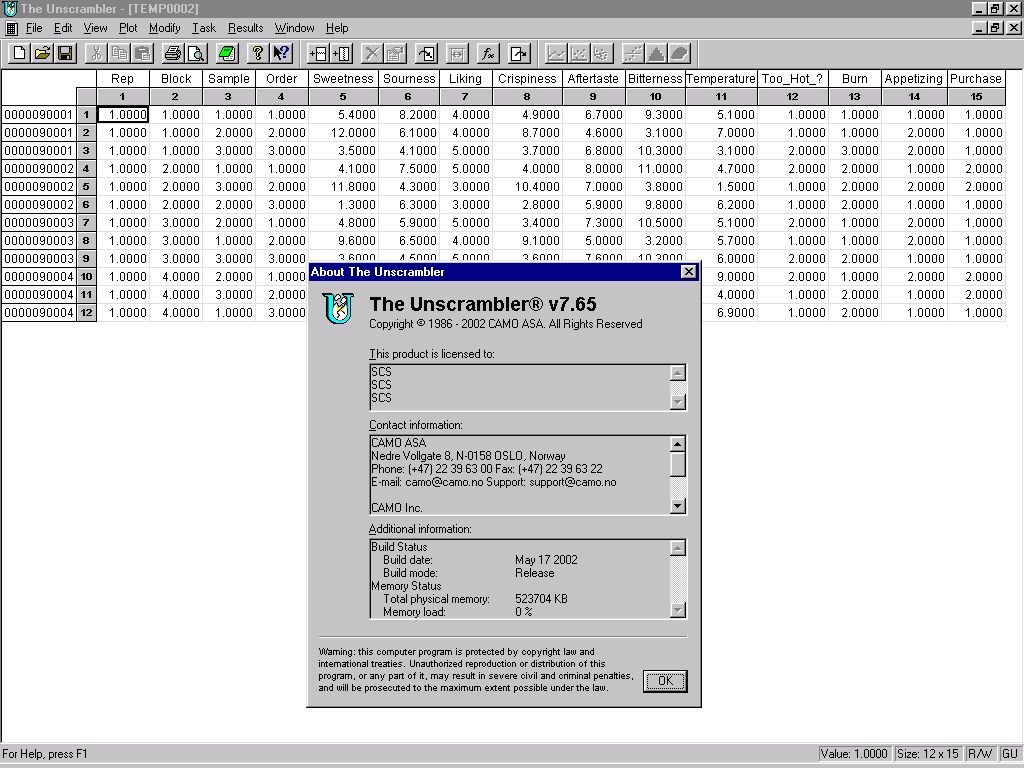The height and width of the screenshot is (768, 1024).
Task: Select the Purchase column header
Action: click(x=976, y=79)
